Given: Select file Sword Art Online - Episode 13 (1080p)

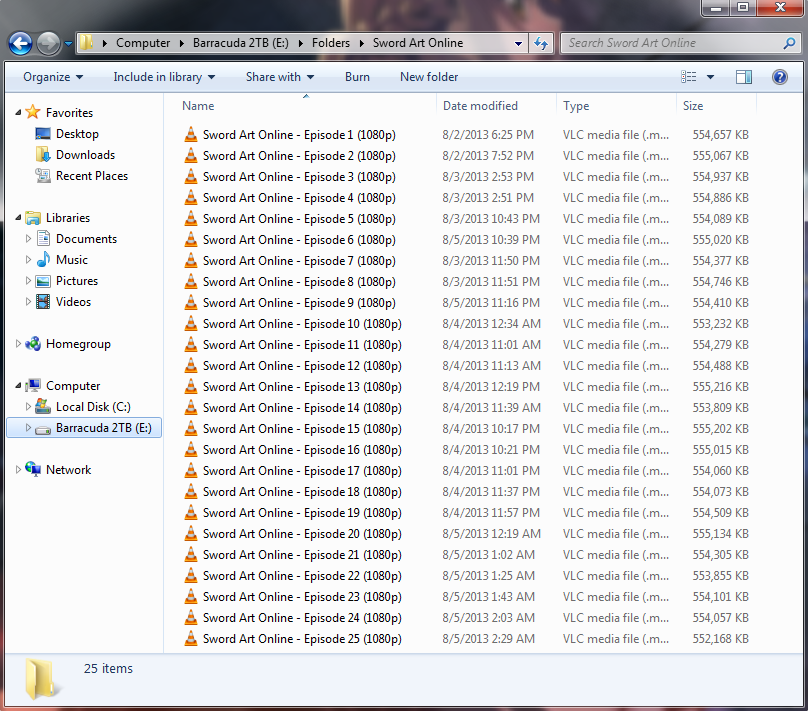Looking at the screenshot, I should point(302,387).
